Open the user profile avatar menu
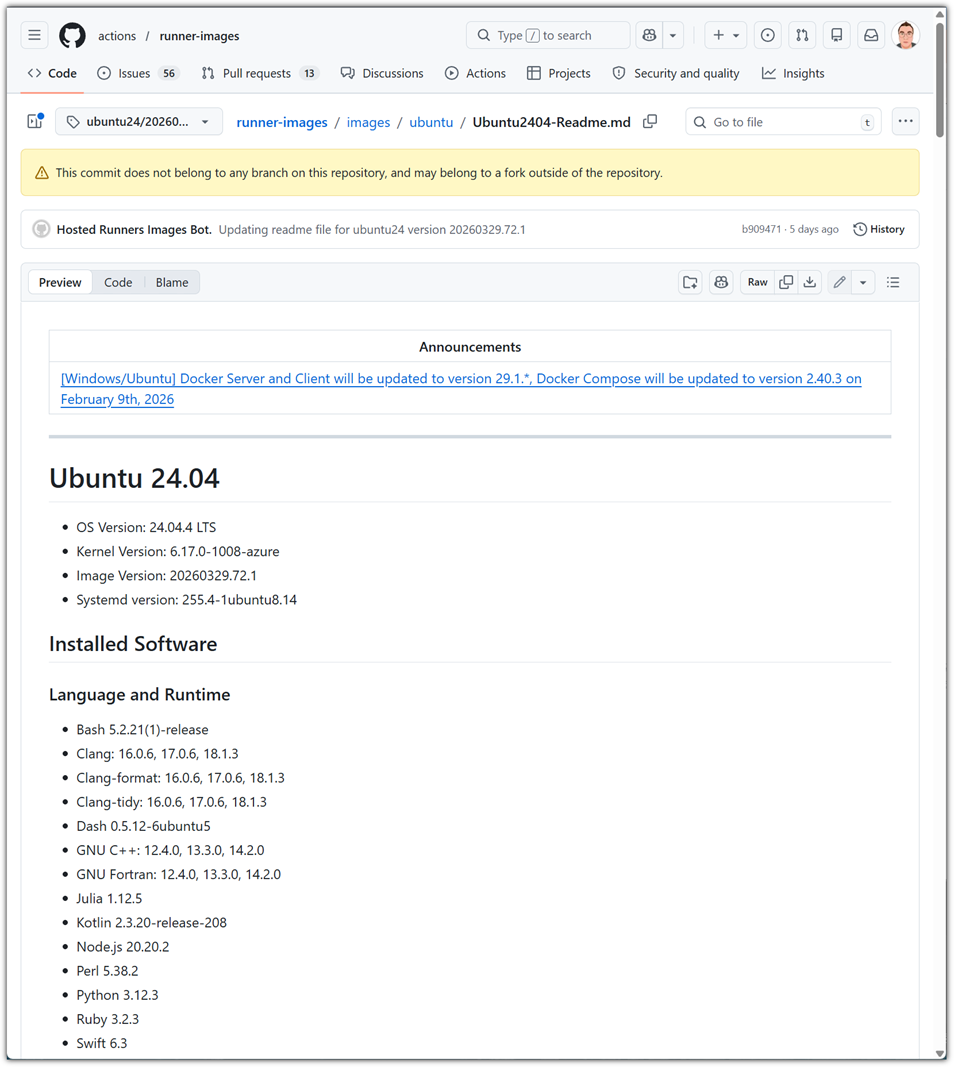 [906, 35]
